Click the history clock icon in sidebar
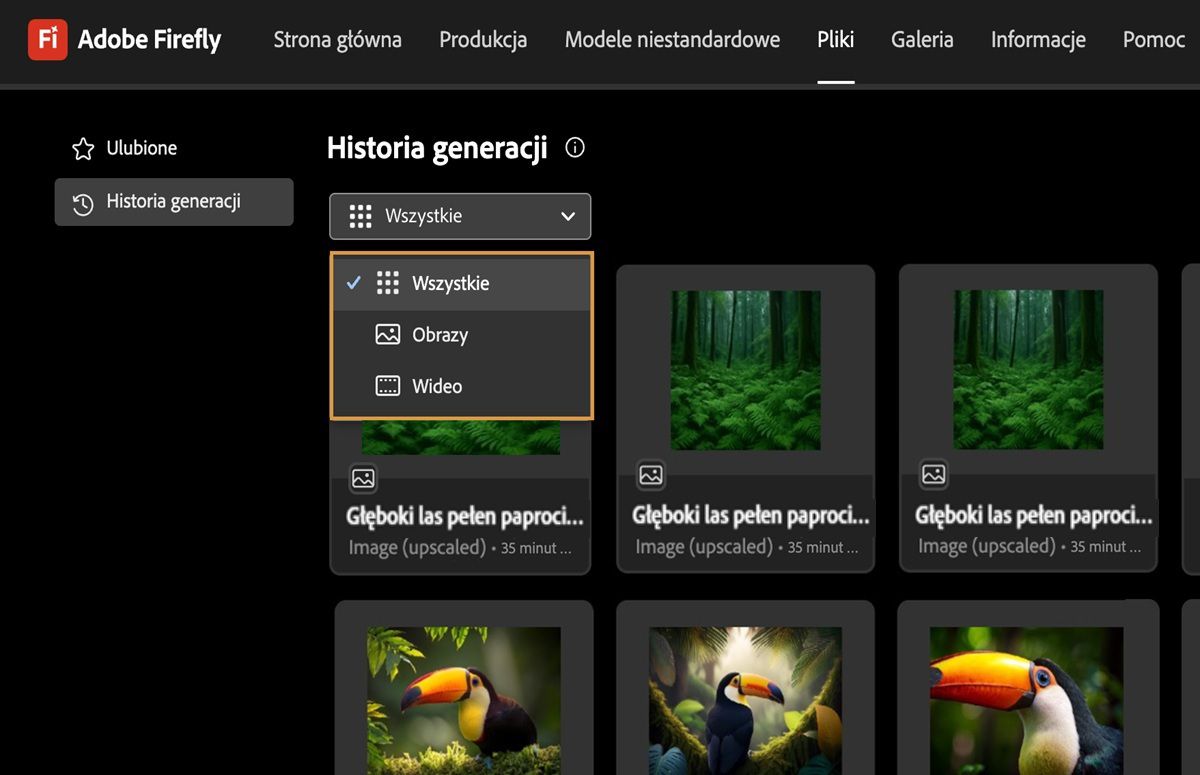 [x=83, y=203]
